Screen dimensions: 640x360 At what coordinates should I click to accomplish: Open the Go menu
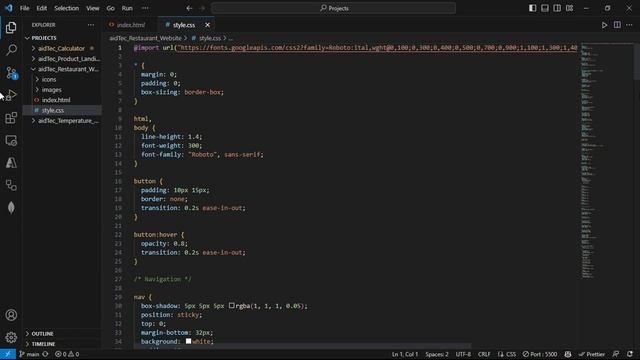[x=111, y=8]
